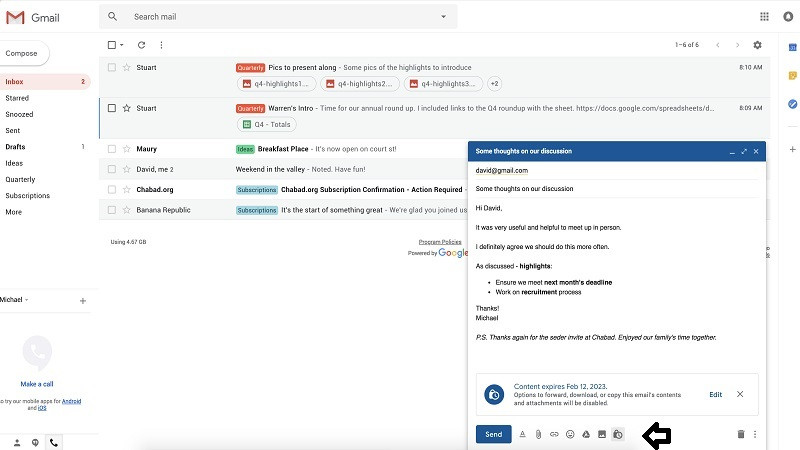Image resolution: width=800 pixels, height=450 pixels.
Task: Show search options dropdown arrow
Action: coord(443,17)
